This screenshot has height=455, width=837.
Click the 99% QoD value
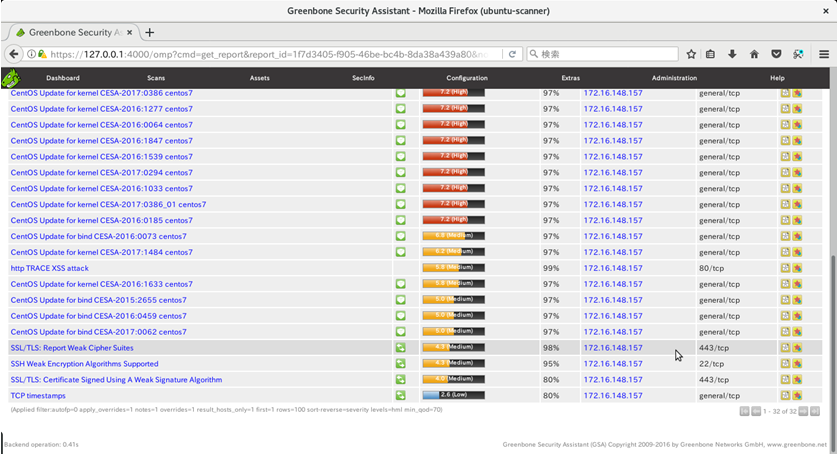[x=551, y=268]
